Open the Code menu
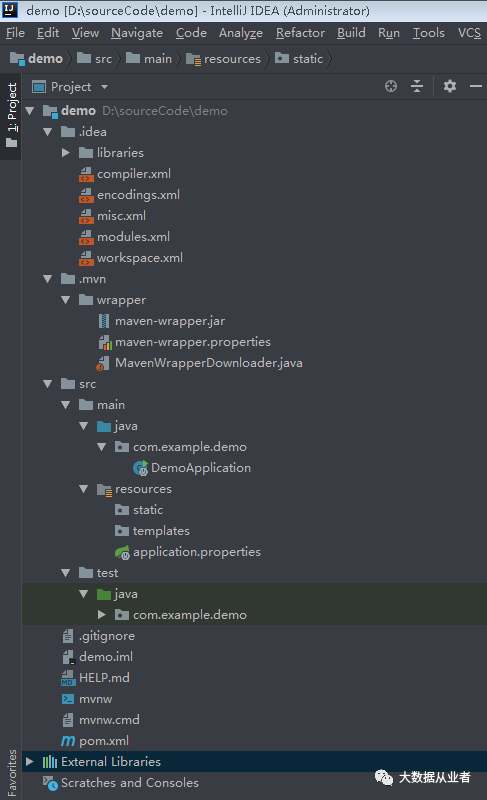Image resolution: width=487 pixels, height=800 pixels. 191,33
